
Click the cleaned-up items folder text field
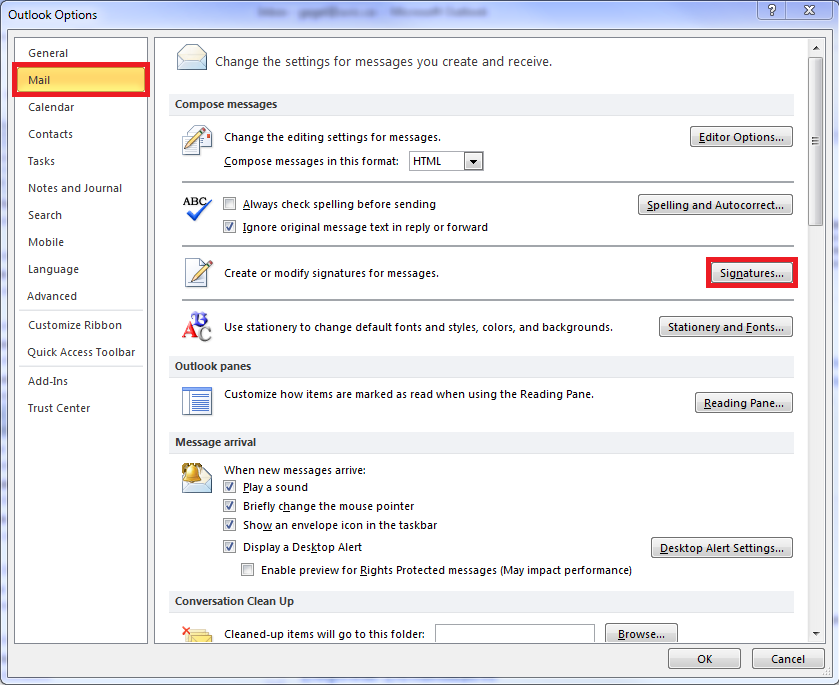515,633
